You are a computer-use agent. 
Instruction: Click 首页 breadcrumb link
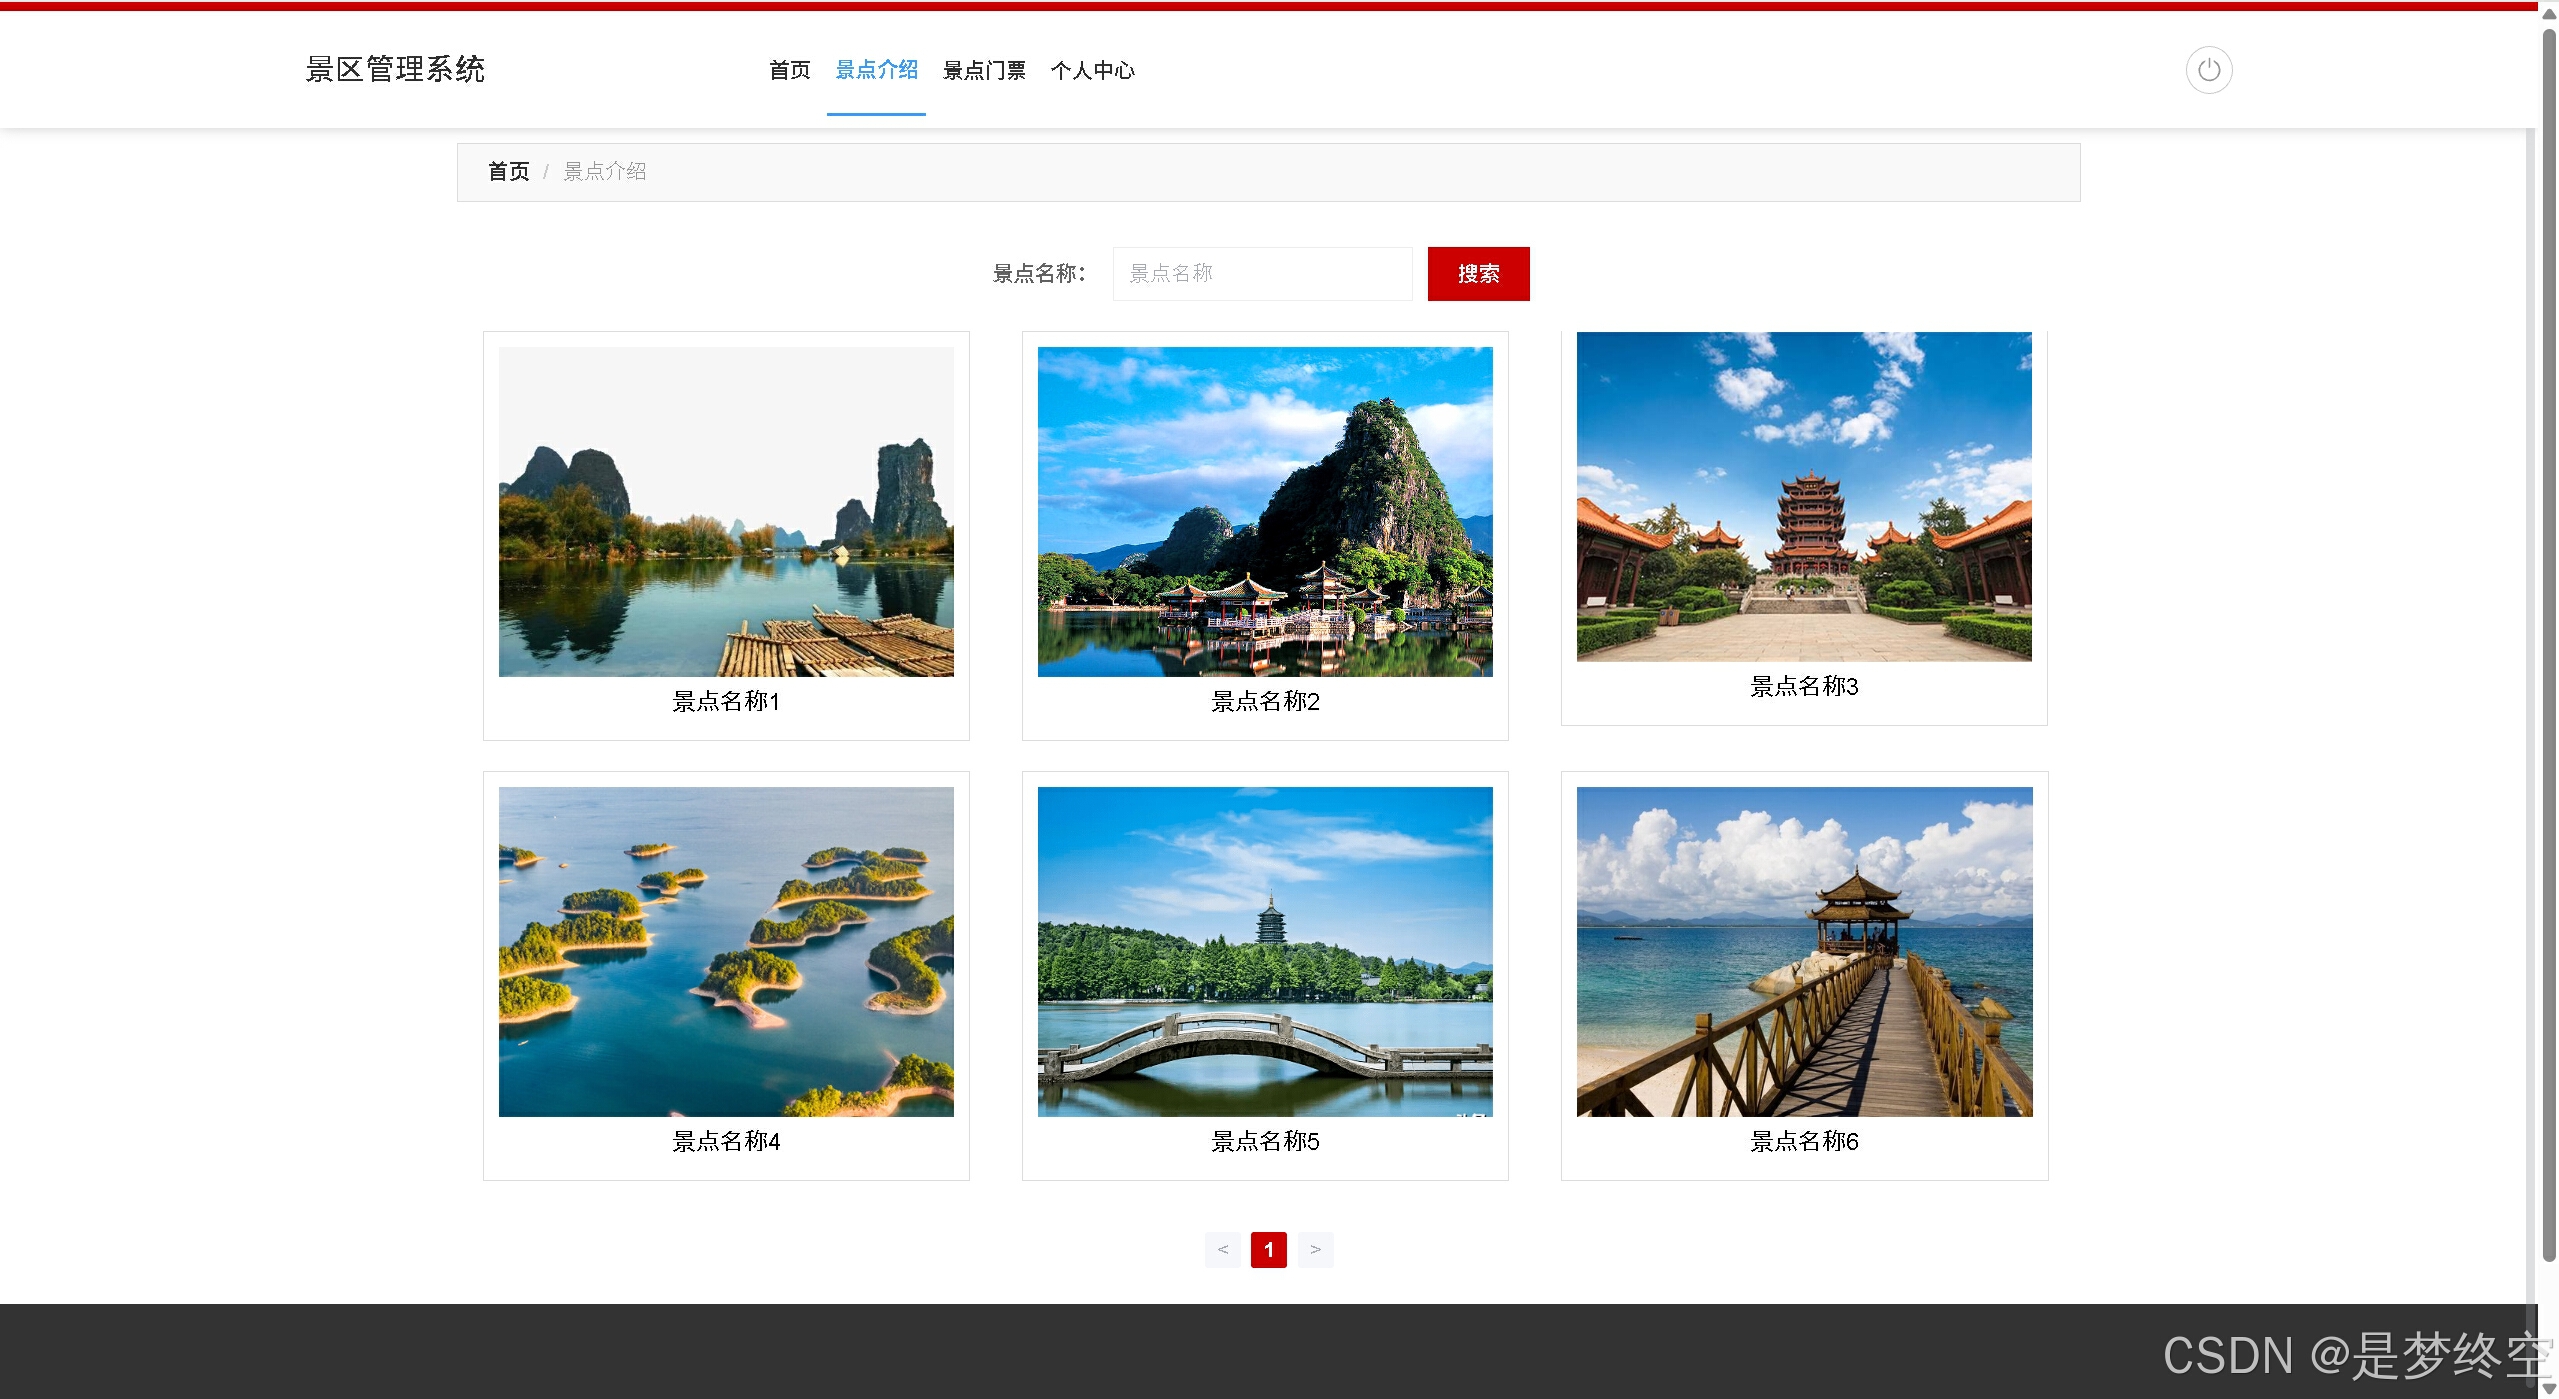pos(508,171)
